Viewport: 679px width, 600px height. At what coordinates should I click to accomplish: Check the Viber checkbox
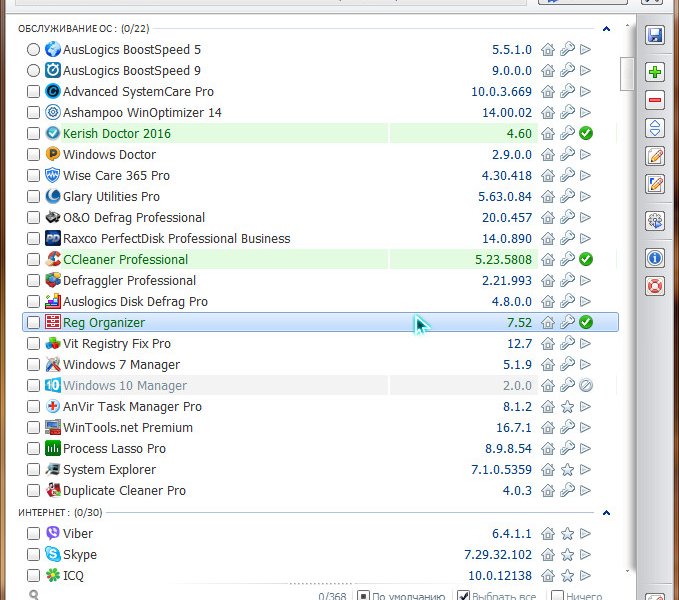pyautogui.click(x=33, y=533)
